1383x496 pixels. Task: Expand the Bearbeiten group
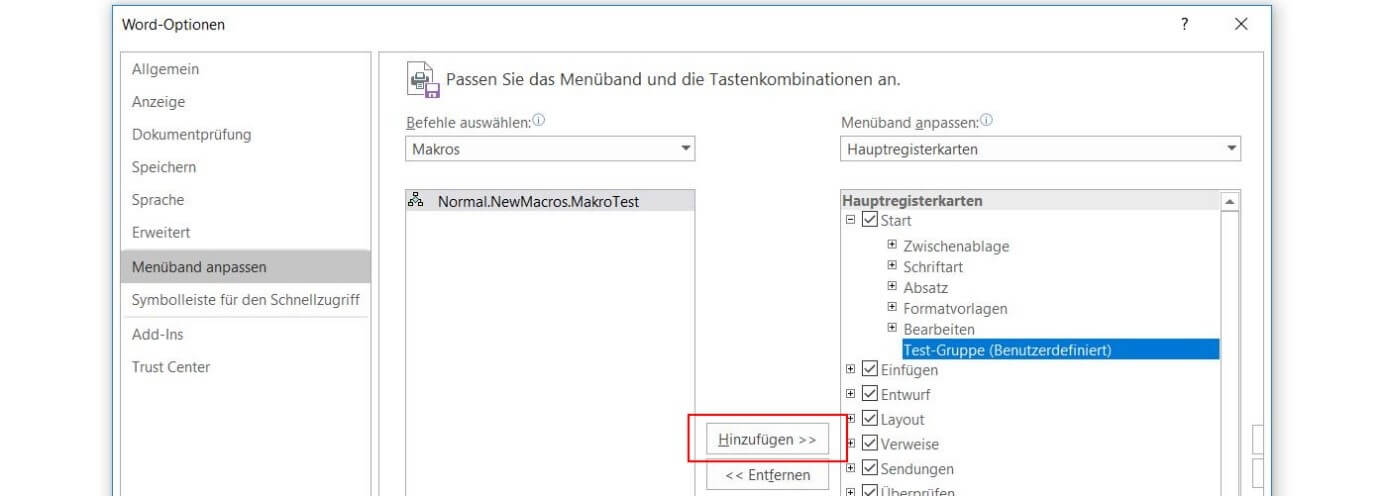point(893,328)
